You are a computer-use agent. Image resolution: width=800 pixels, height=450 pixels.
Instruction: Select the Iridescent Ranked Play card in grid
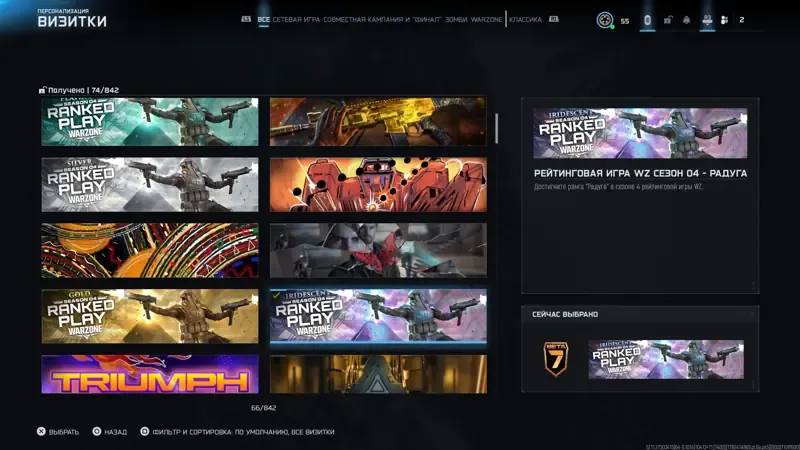(x=378, y=316)
